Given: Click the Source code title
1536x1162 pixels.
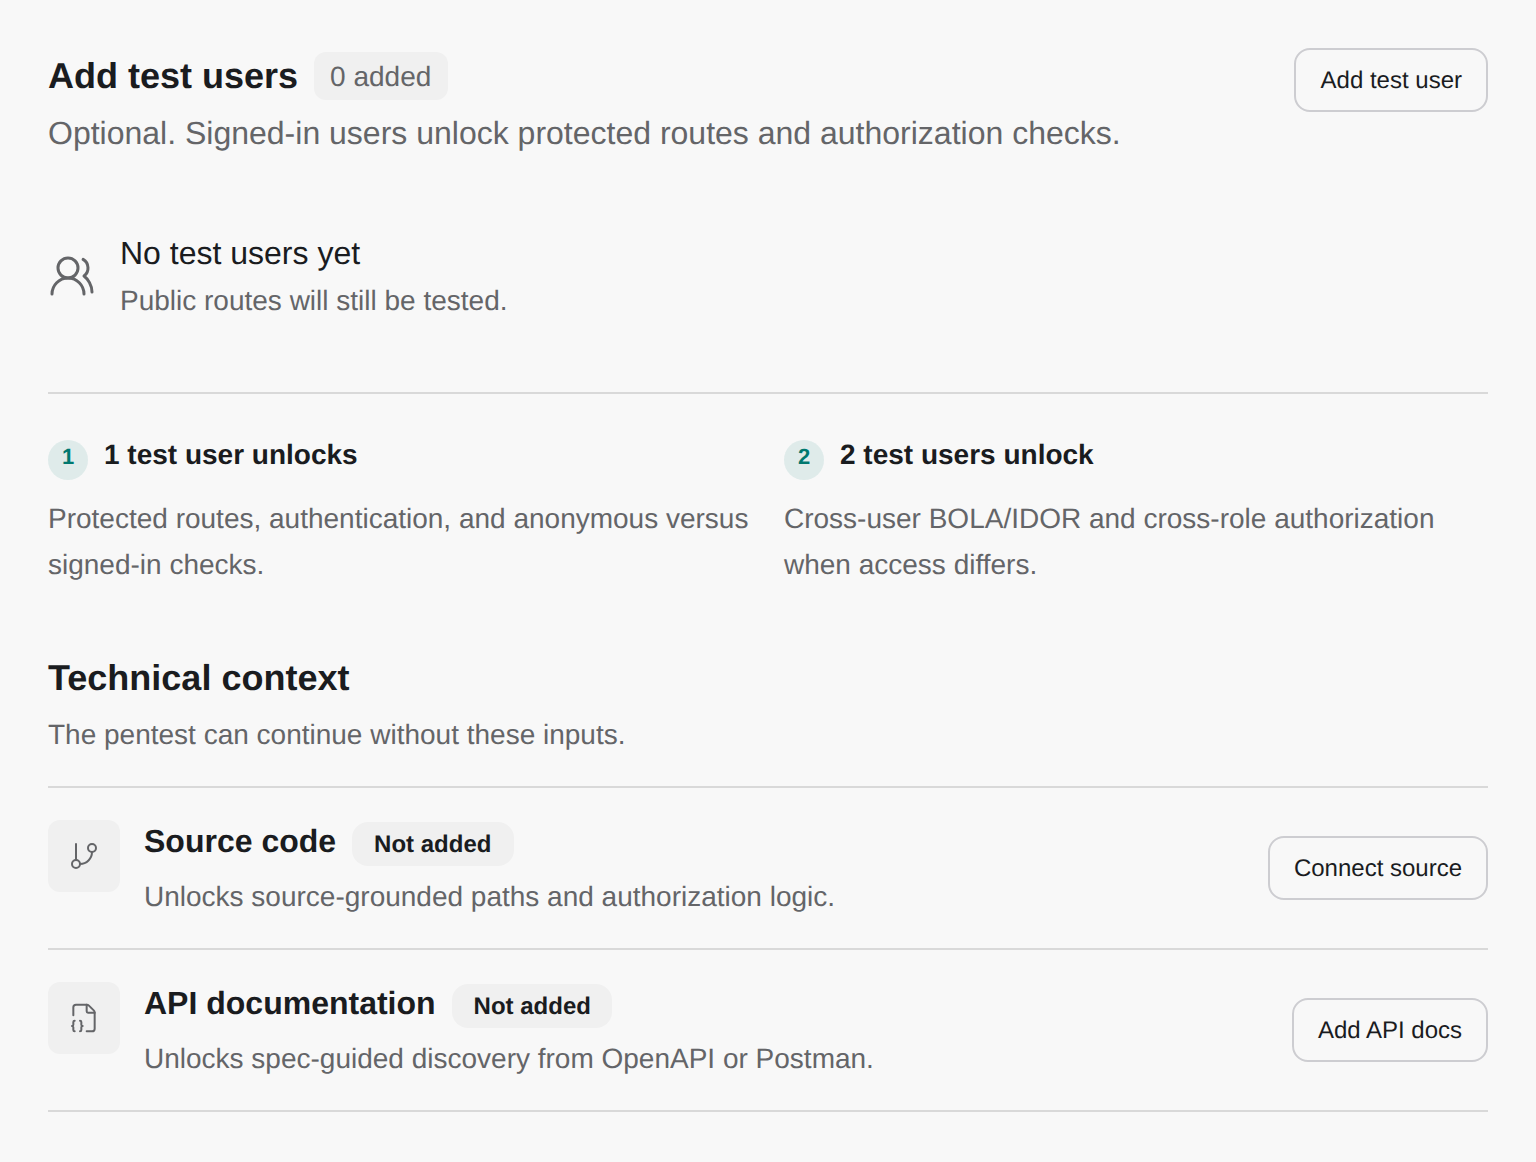Looking at the screenshot, I should click(x=240, y=842).
